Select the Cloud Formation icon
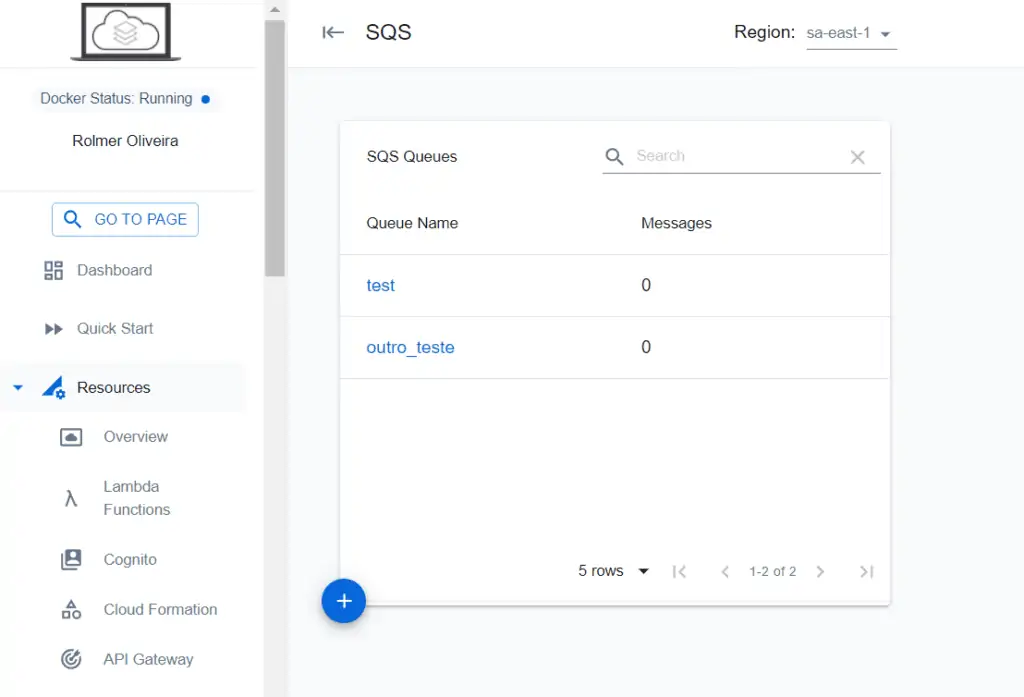Image resolution: width=1024 pixels, height=697 pixels. coord(70,609)
